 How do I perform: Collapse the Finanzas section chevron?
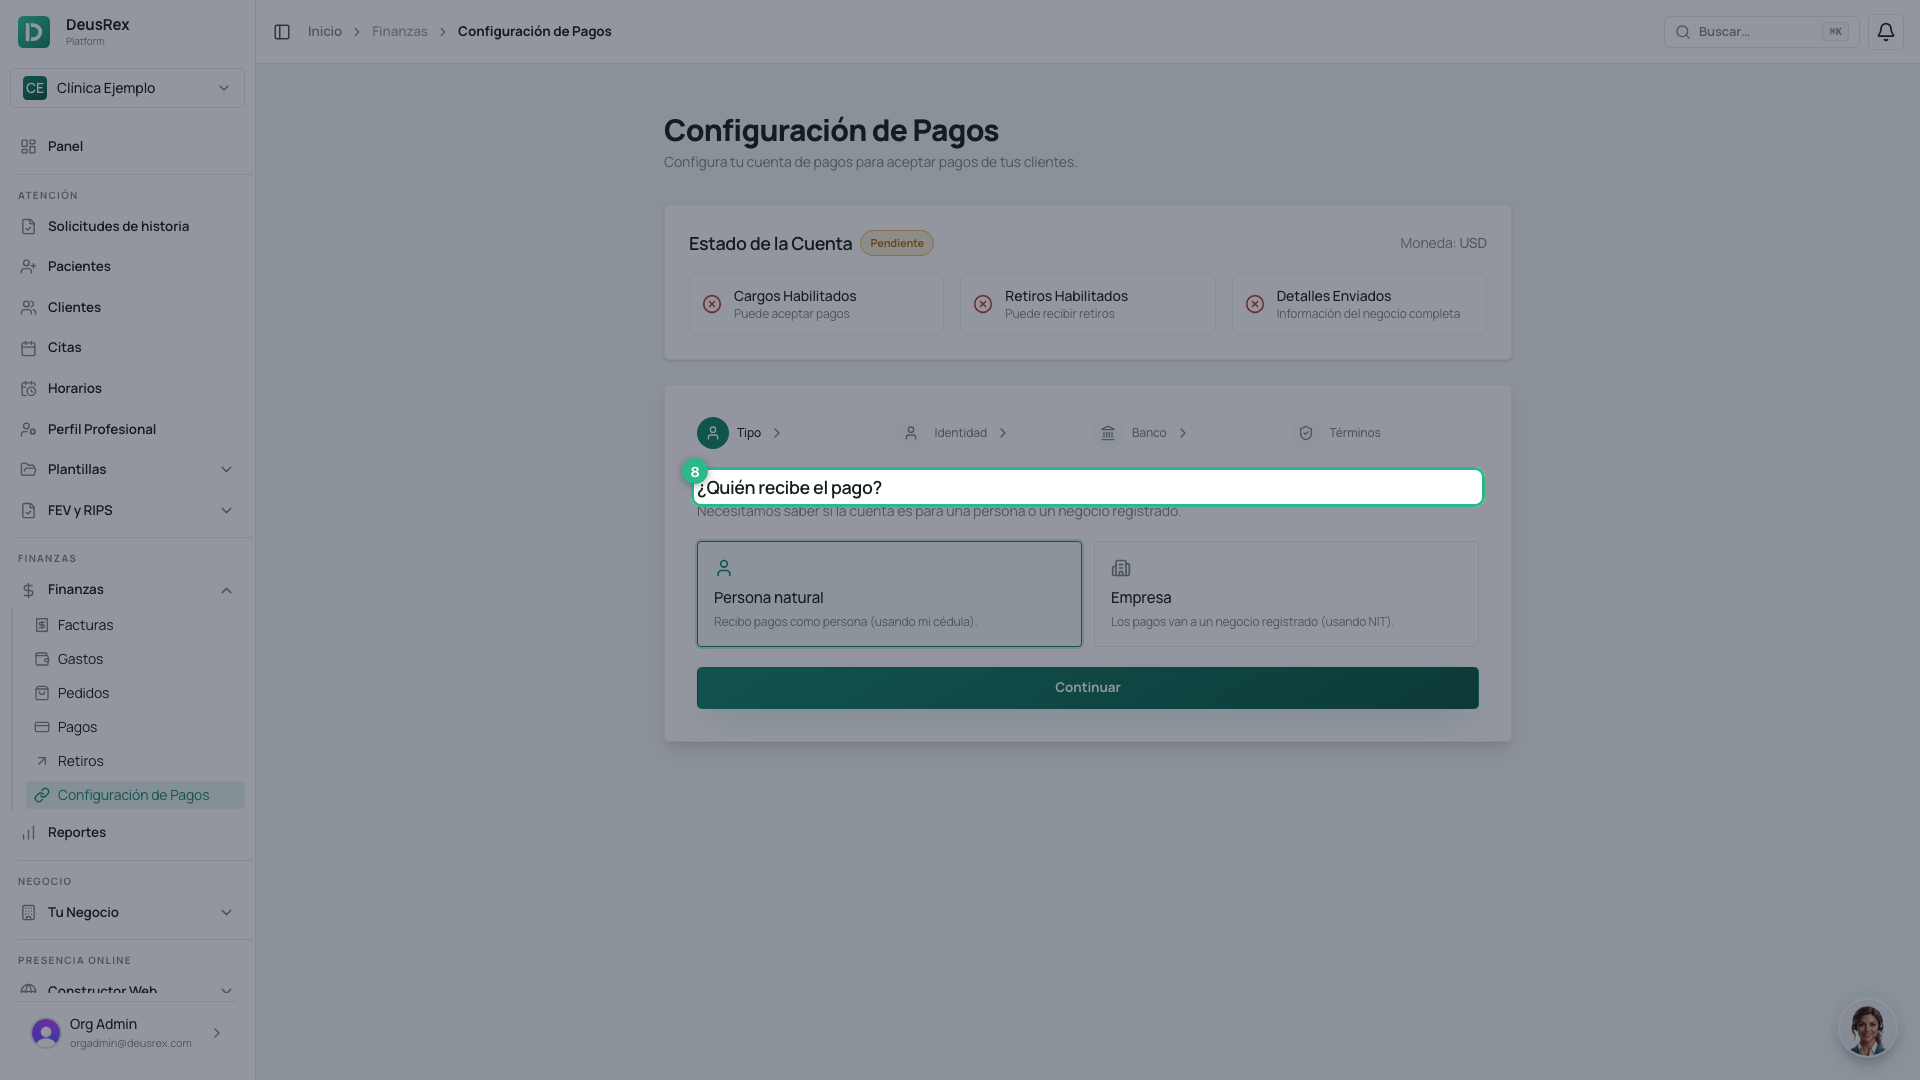click(226, 590)
